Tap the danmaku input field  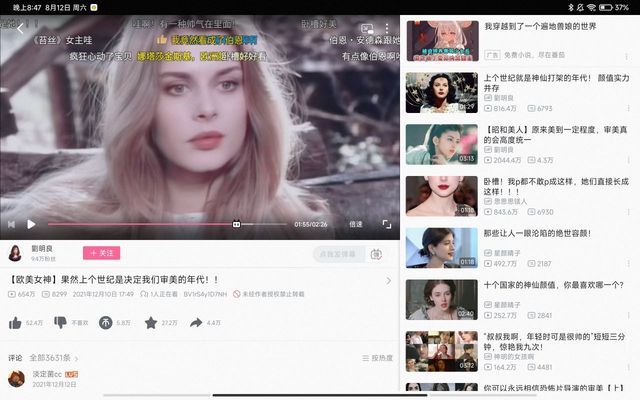339,254
